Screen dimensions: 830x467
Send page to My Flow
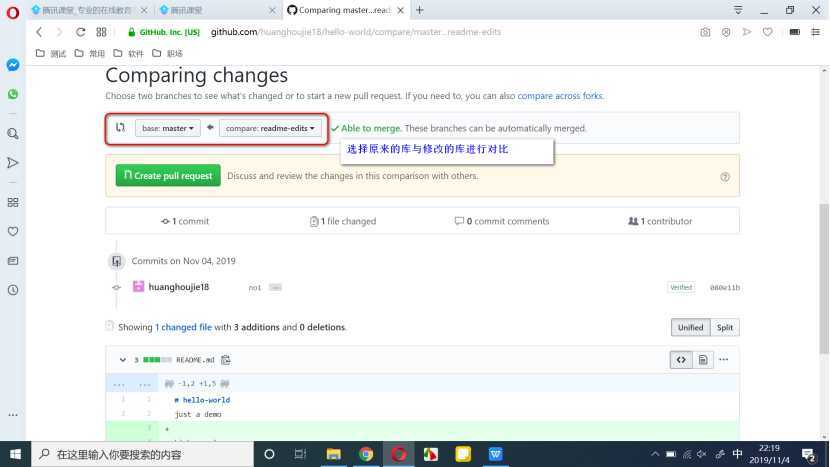coord(746,32)
